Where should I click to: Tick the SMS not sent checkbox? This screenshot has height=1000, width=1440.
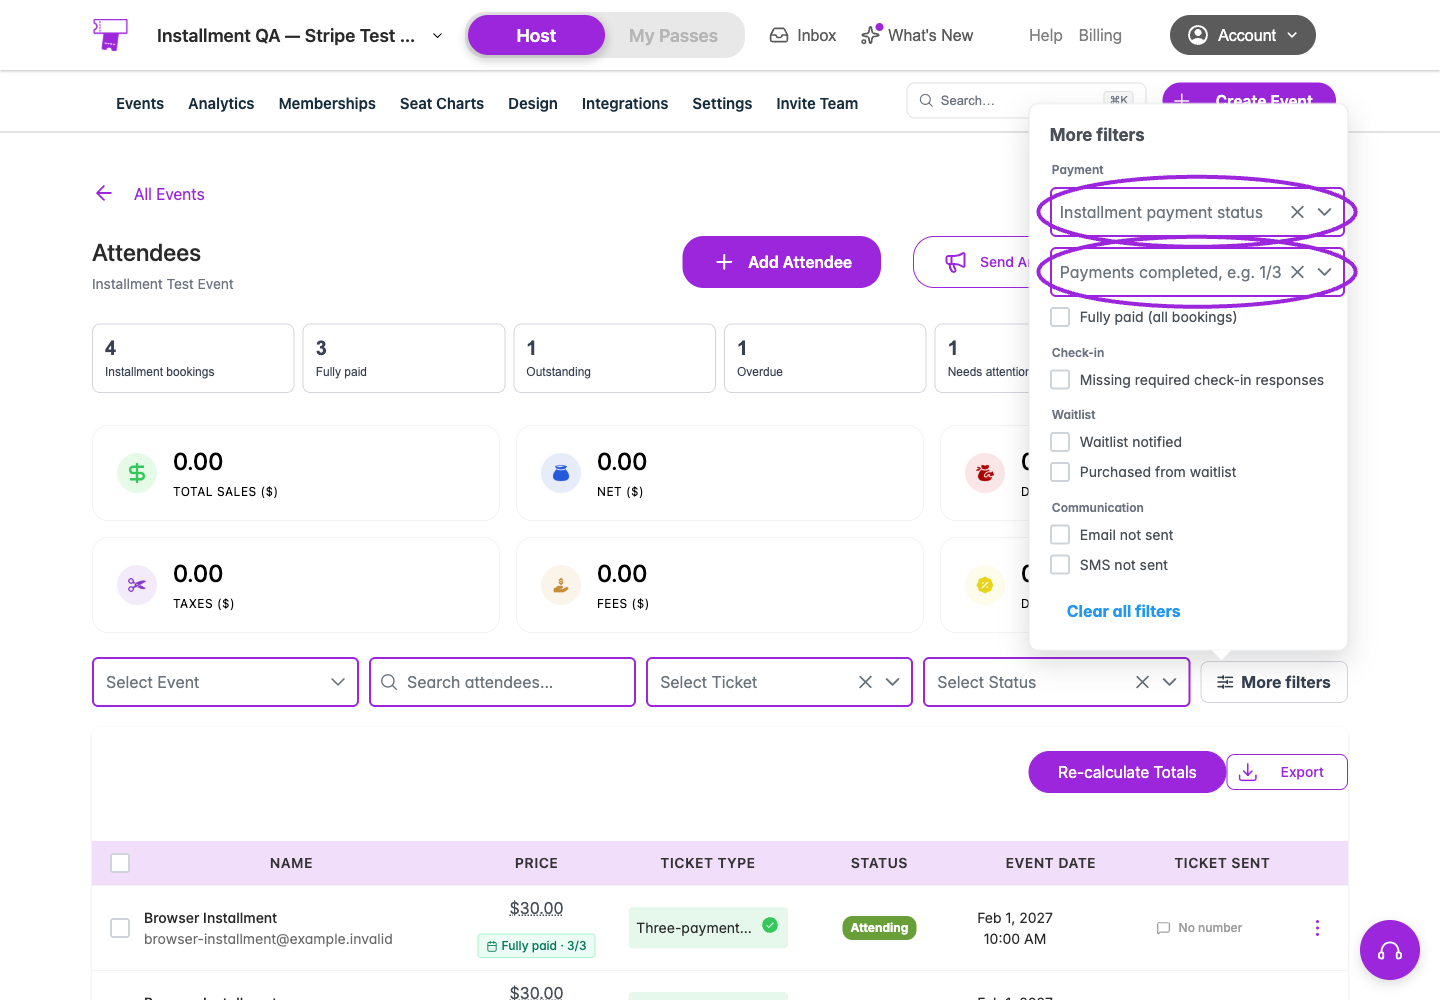pyautogui.click(x=1060, y=565)
